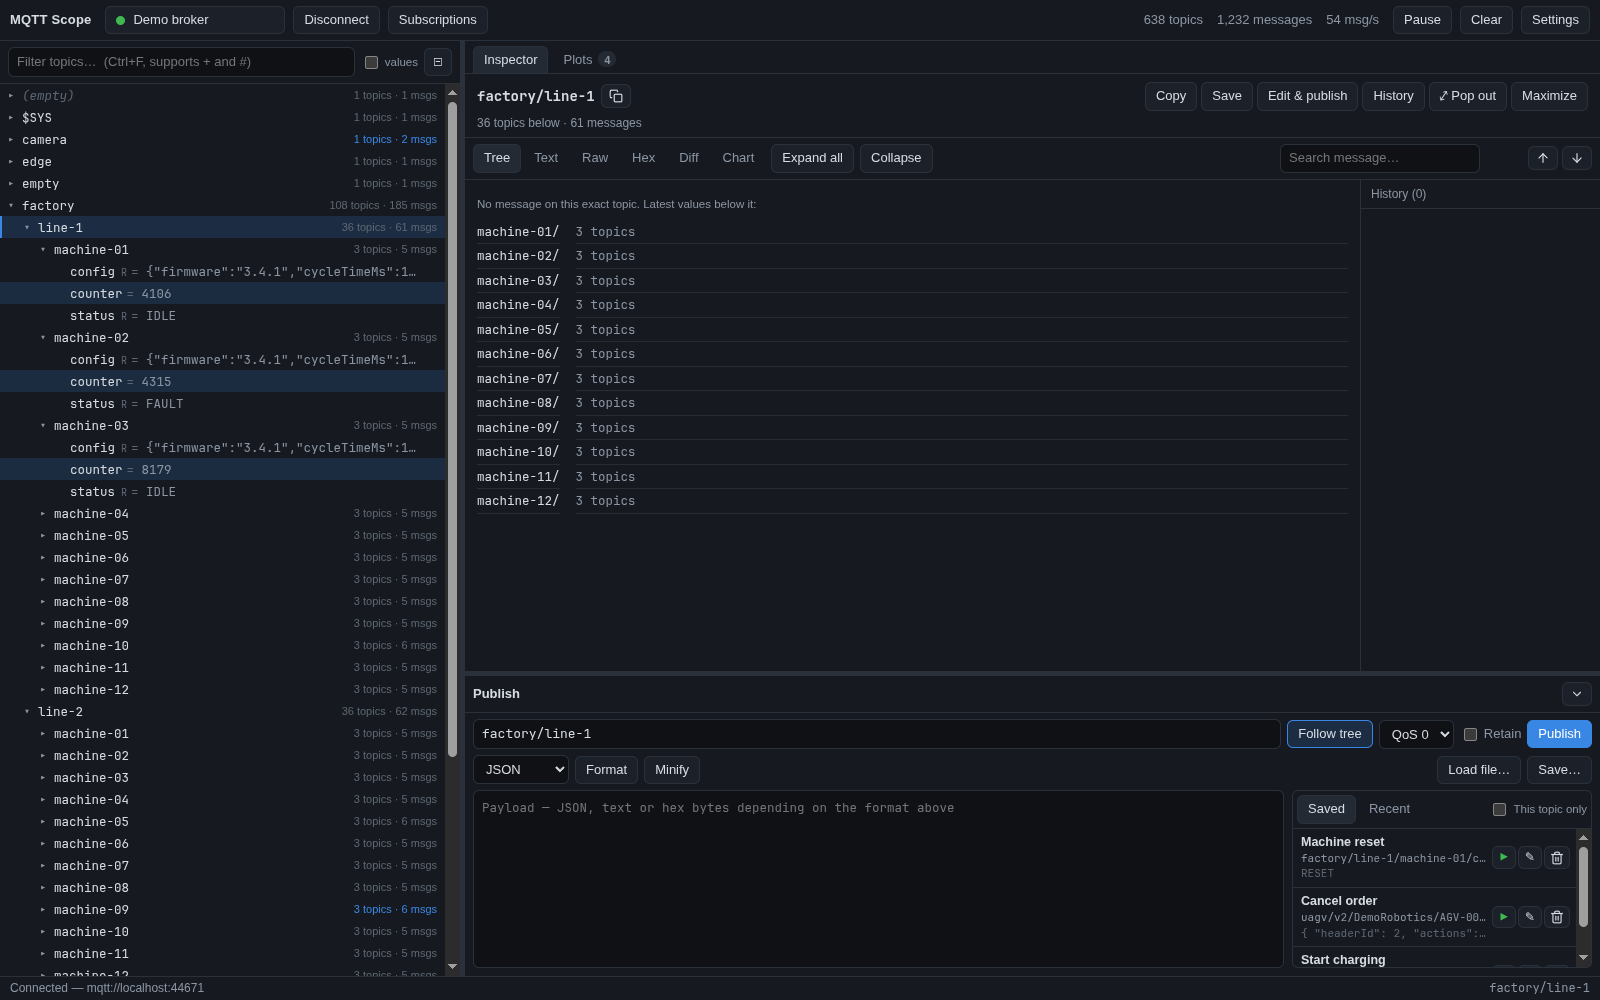Viewport: 1600px width, 1000px height.
Task: Collapse the factory tree node
Action: (11, 206)
